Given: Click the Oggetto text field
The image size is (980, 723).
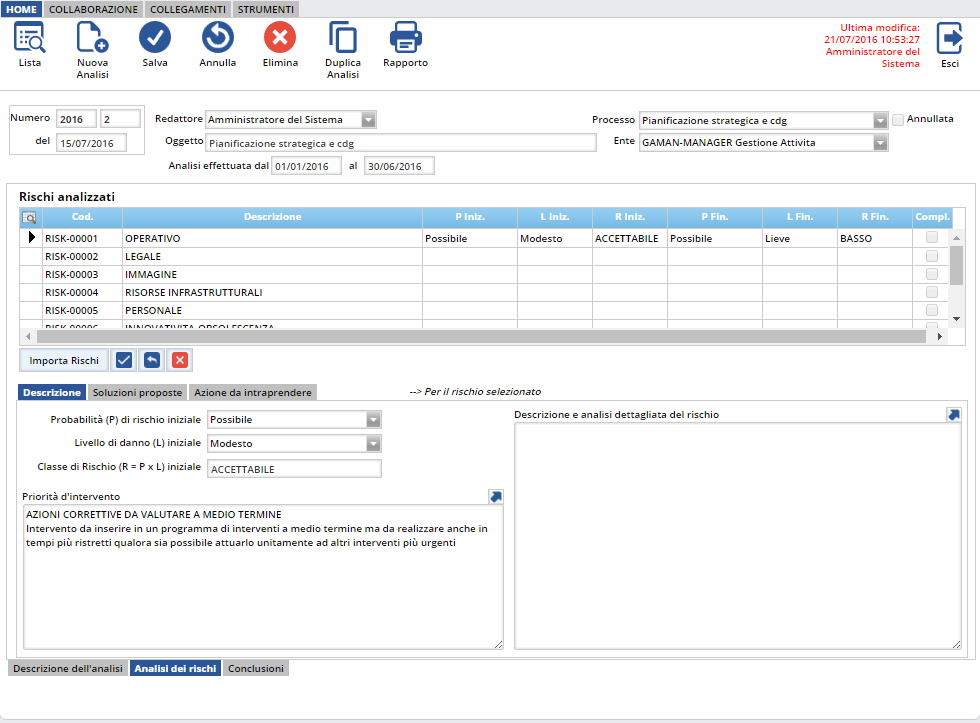Looking at the screenshot, I should 400,143.
